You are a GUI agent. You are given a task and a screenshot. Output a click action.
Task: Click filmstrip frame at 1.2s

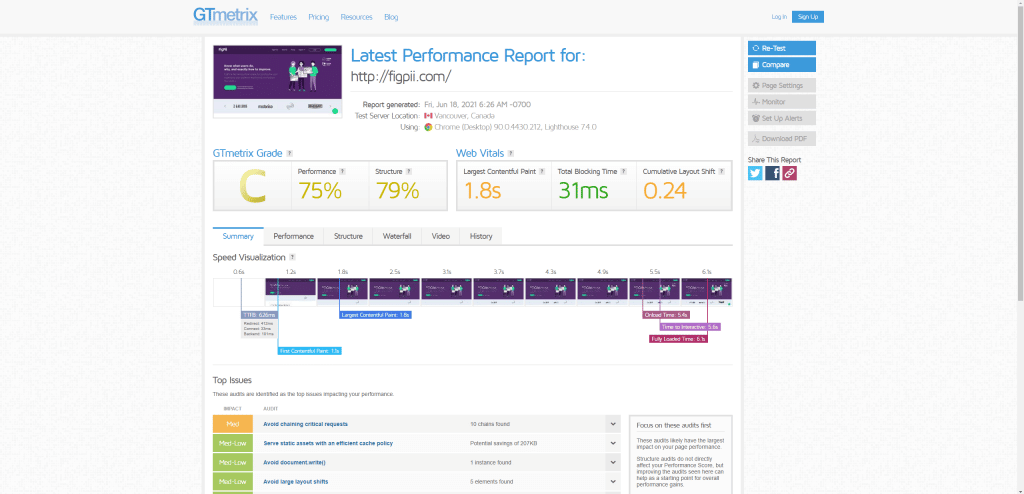pyautogui.click(x=291, y=292)
